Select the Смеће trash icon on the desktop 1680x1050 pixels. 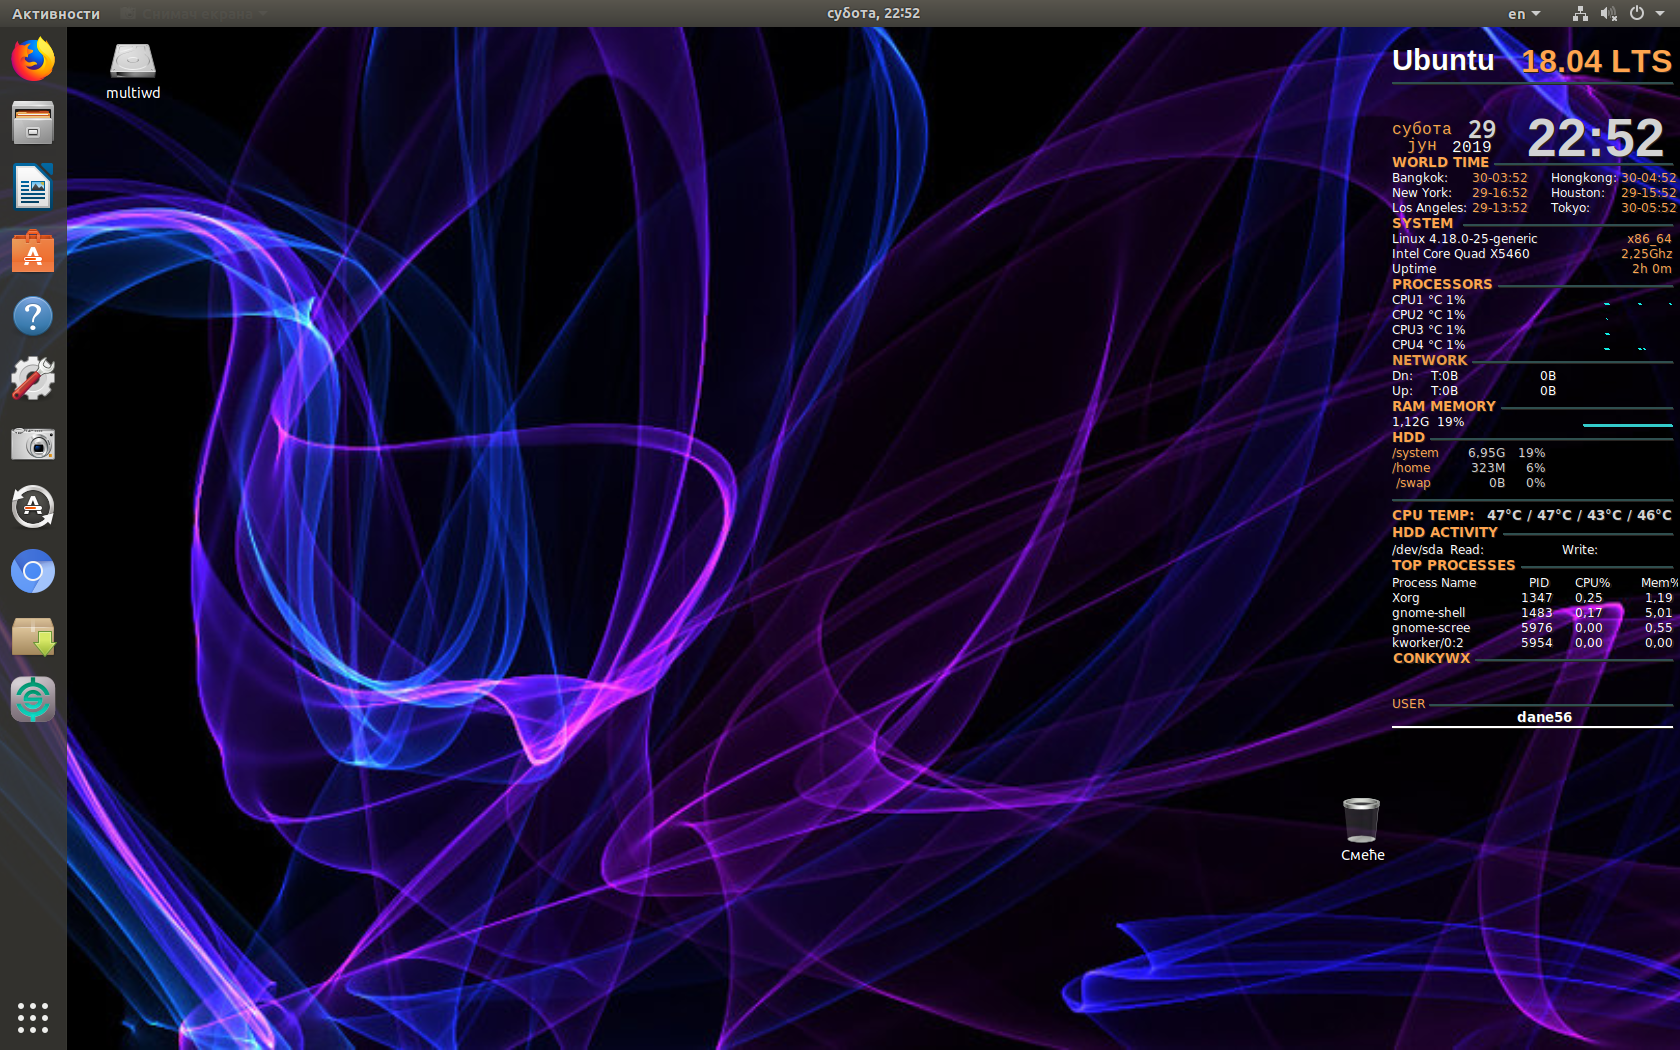point(1362,829)
